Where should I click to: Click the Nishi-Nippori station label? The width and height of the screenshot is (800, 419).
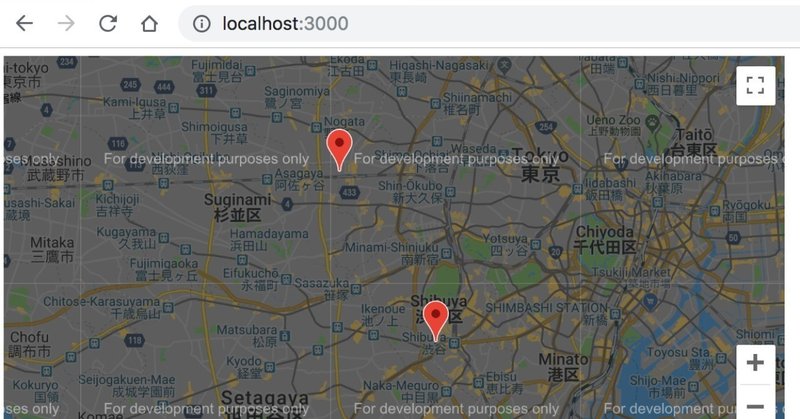coord(683,84)
